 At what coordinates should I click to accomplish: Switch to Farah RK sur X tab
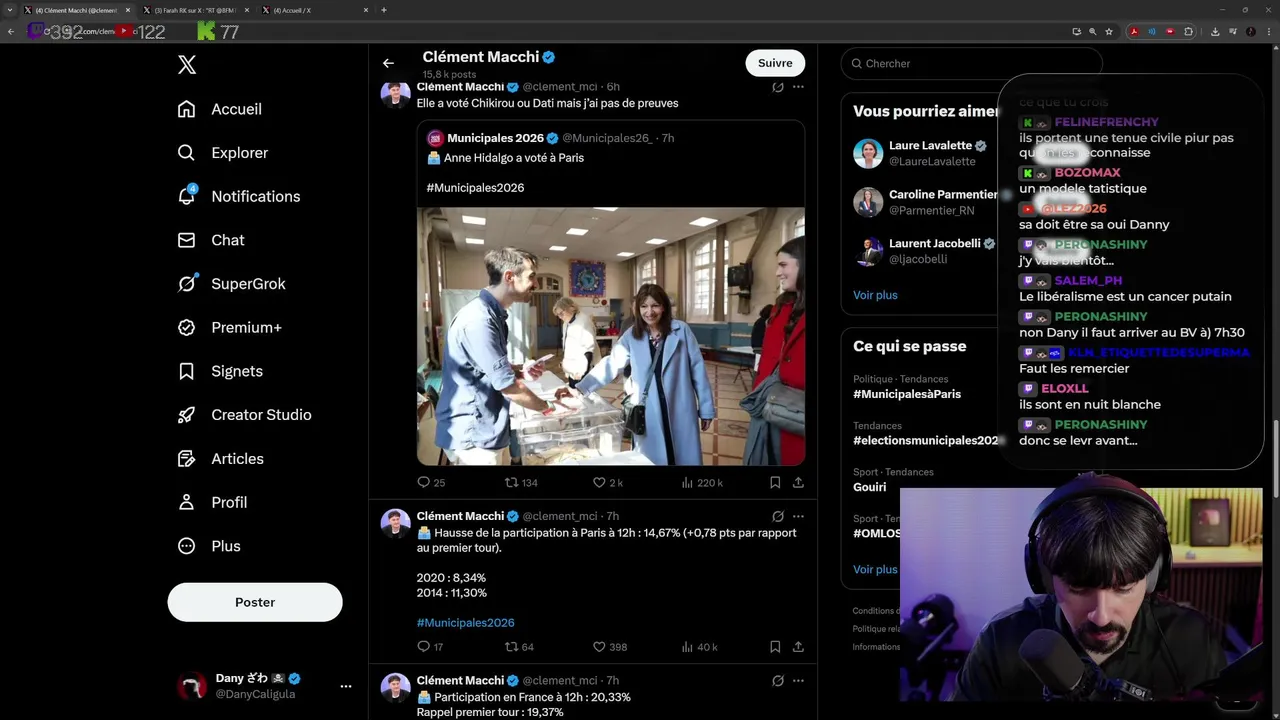(196, 10)
